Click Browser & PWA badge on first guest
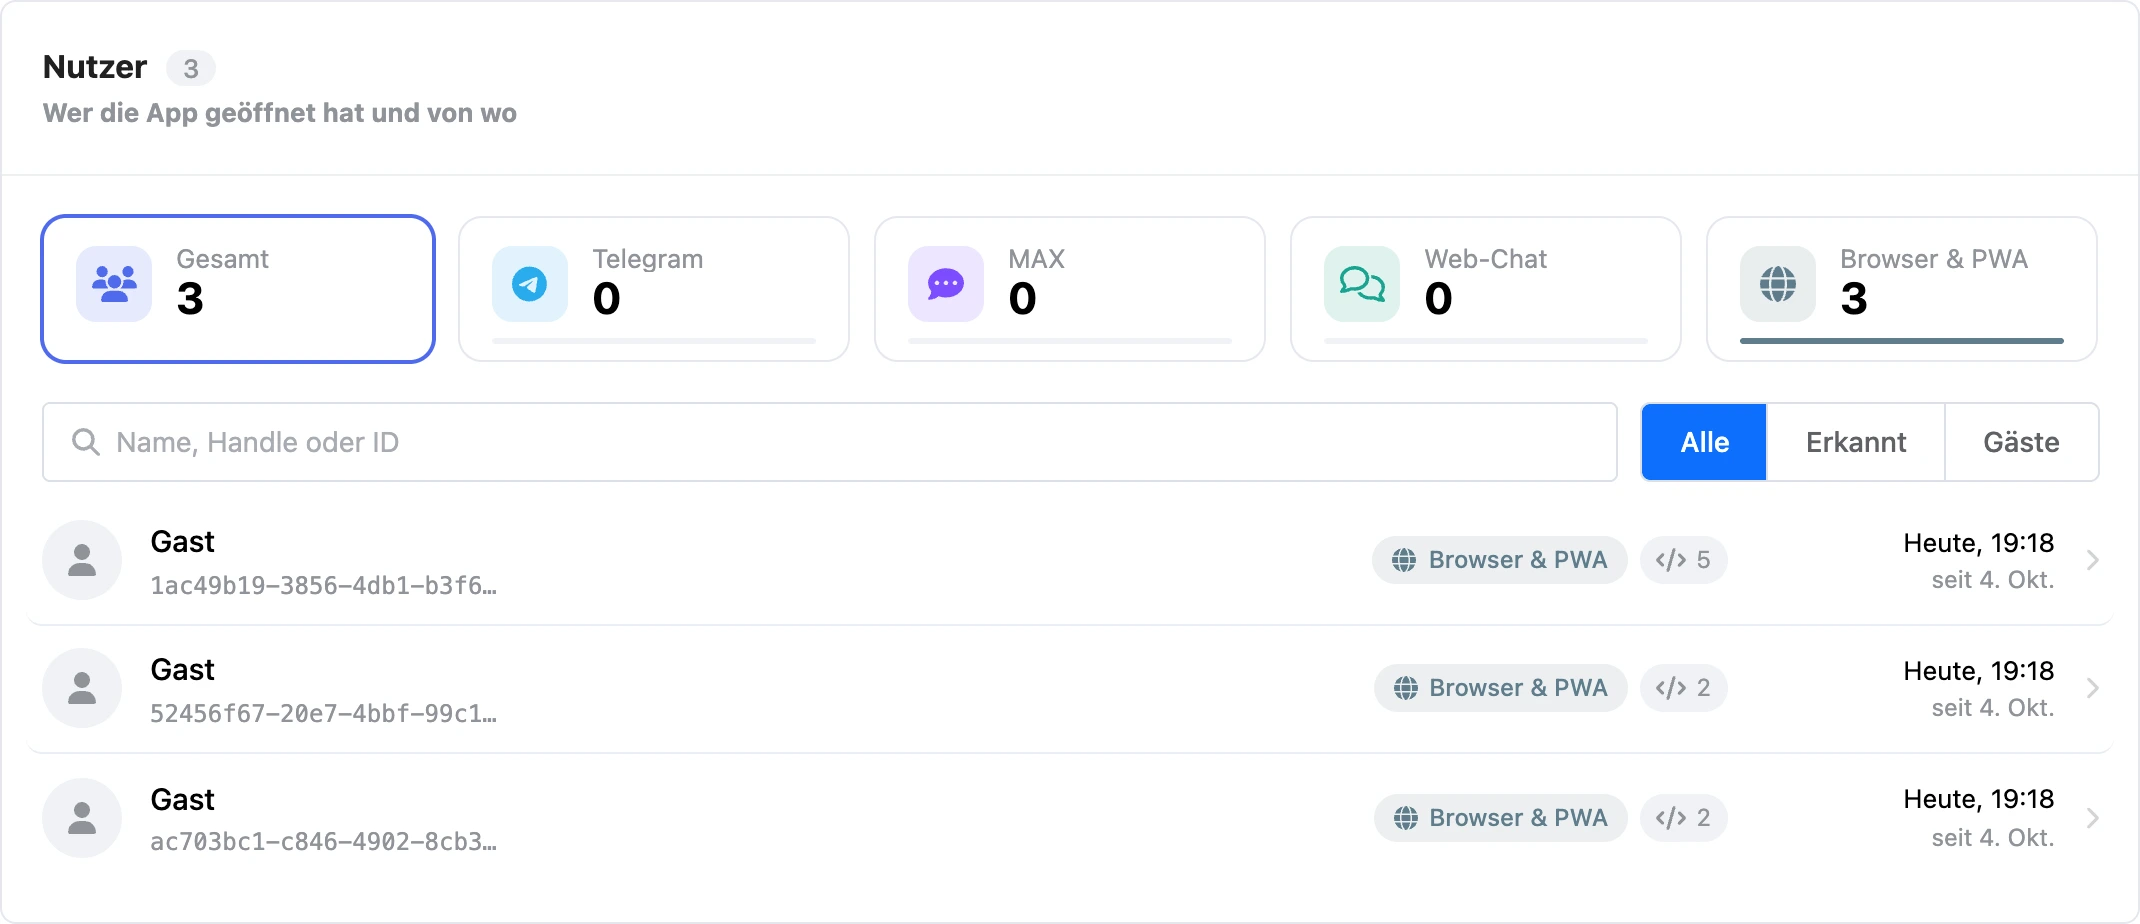 1500,560
